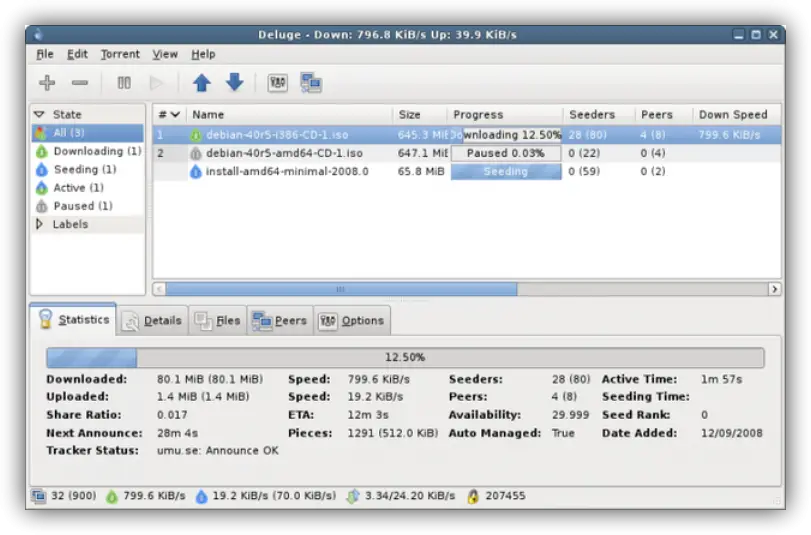Click the Add Torrent plus icon
The width and height of the screenshot is (811, 535).
tap(47, 83)
